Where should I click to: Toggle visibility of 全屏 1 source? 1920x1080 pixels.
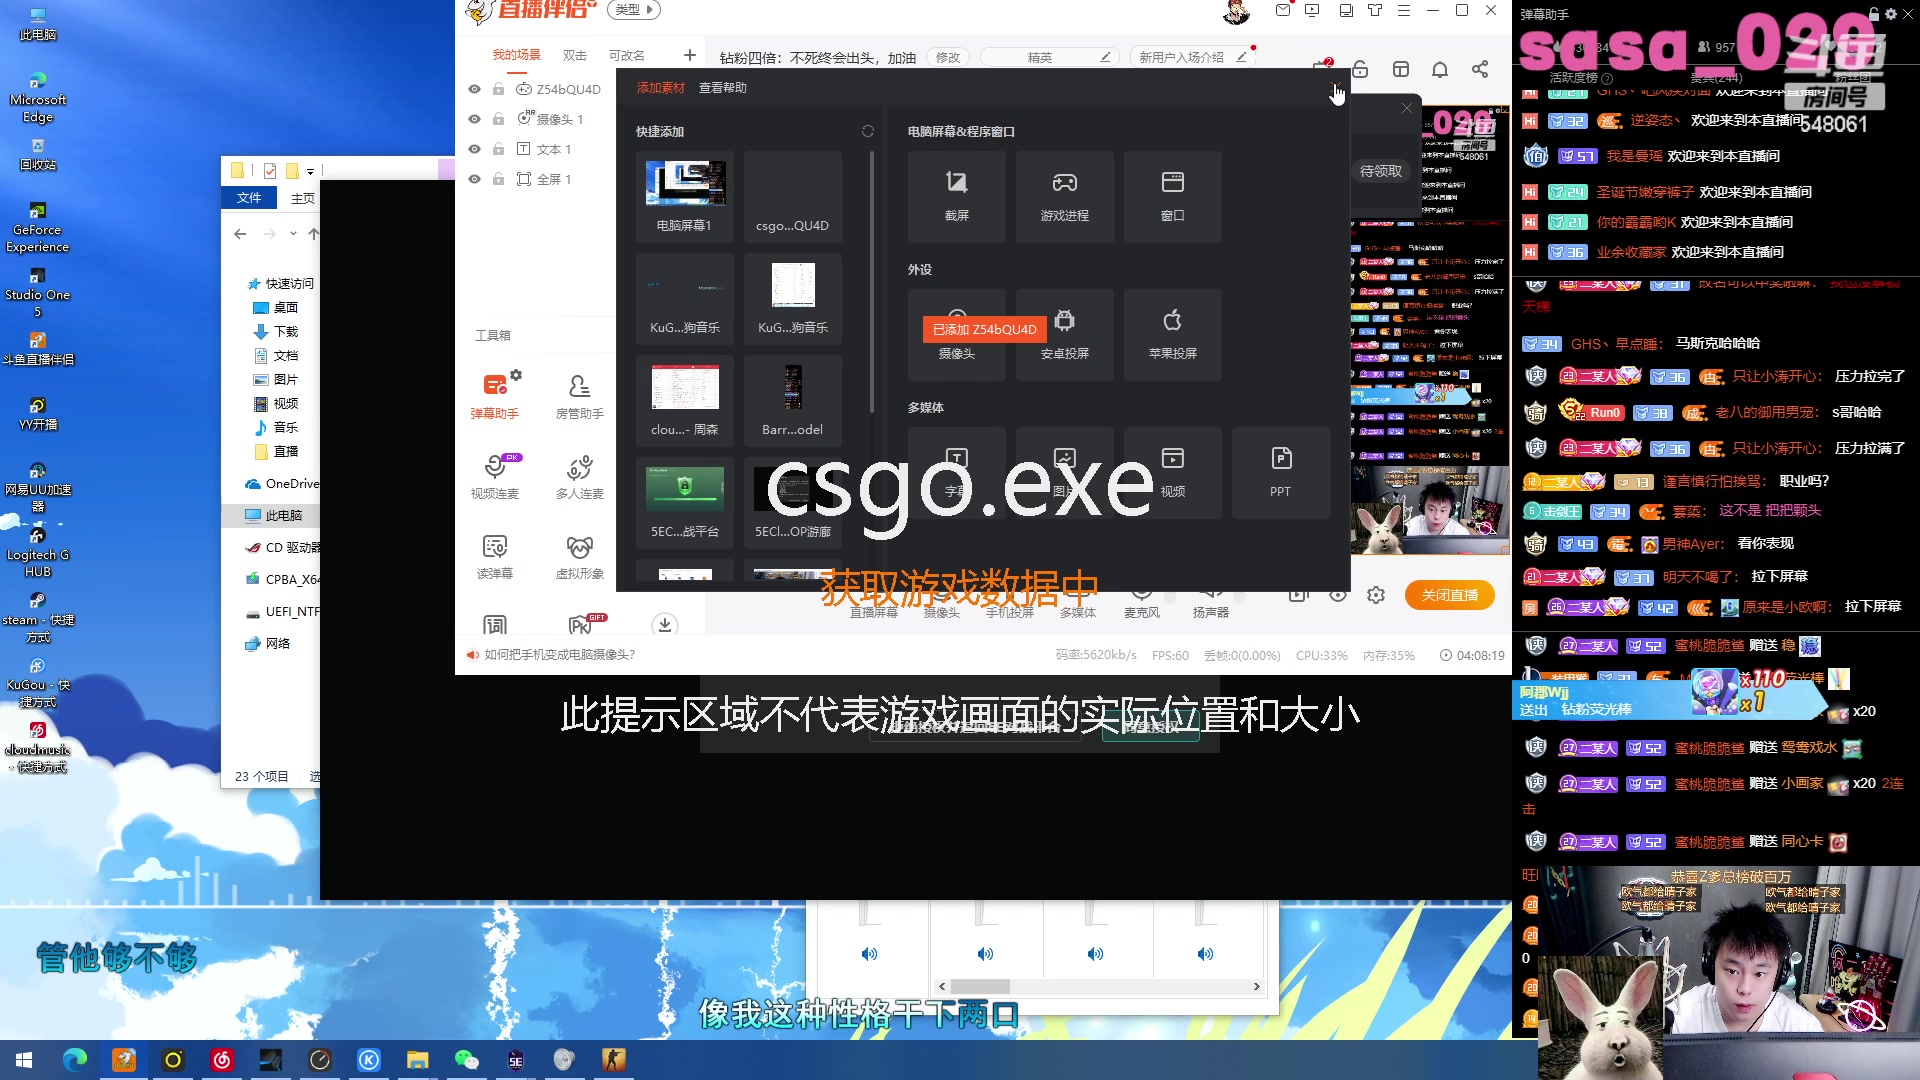pos(475,179)
